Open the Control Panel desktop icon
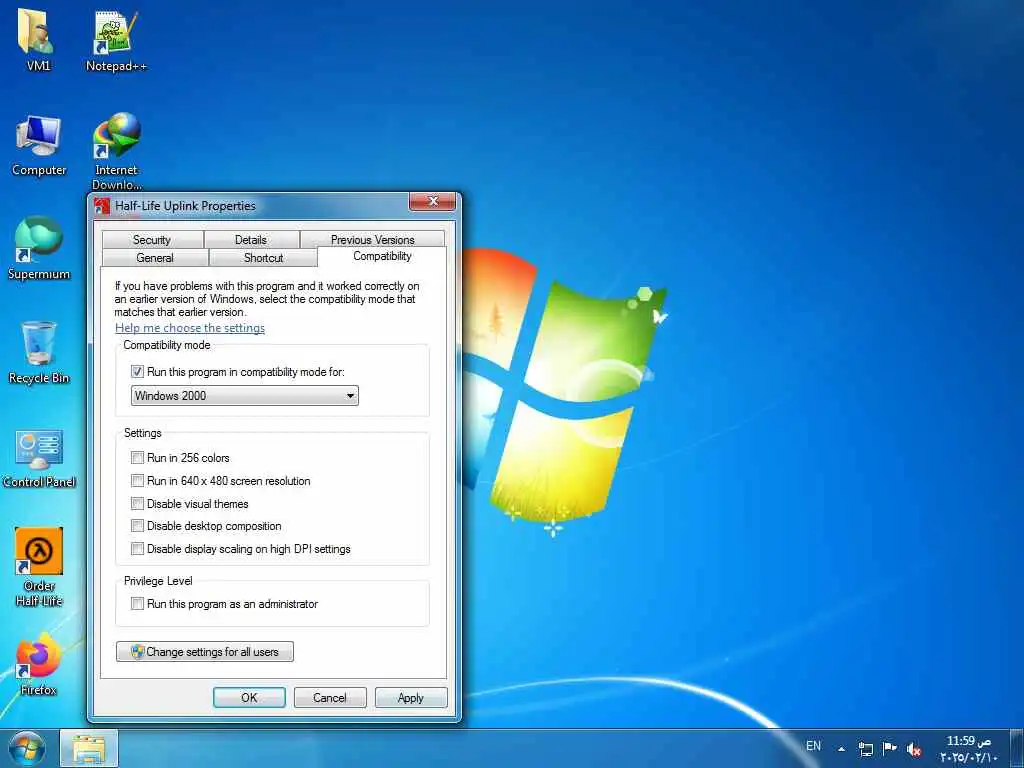 (39, 457)
